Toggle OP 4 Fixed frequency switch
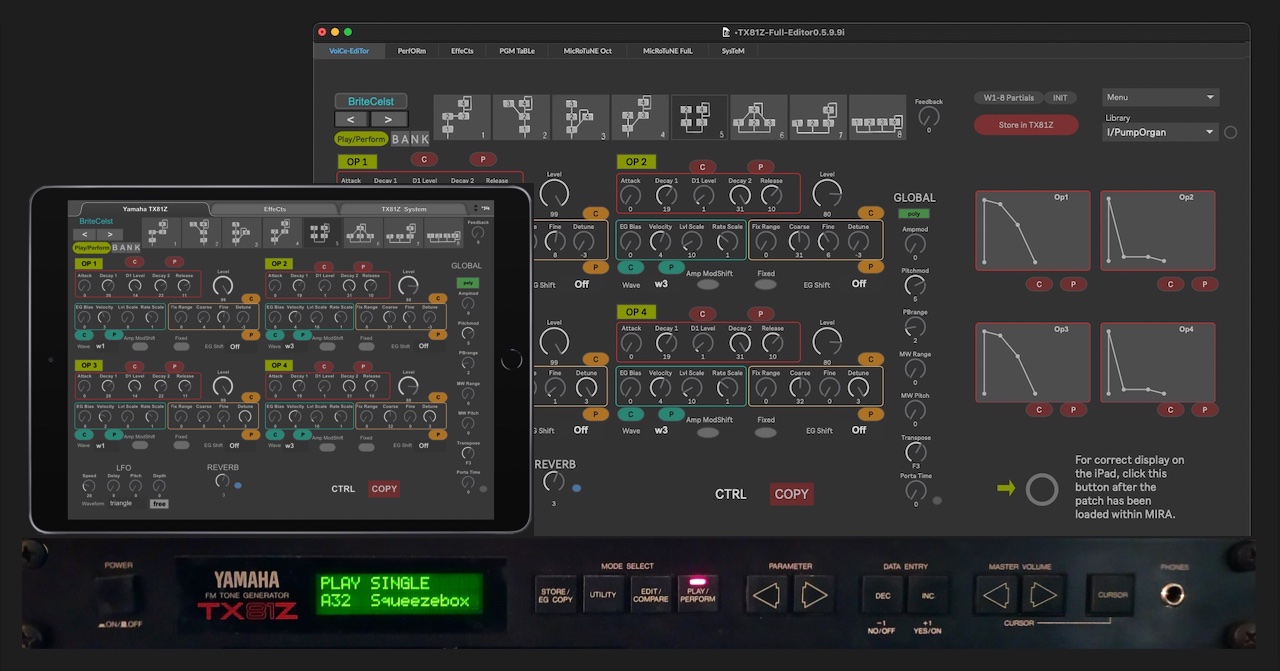This screenshot has height=671, width=1280. 765,432
